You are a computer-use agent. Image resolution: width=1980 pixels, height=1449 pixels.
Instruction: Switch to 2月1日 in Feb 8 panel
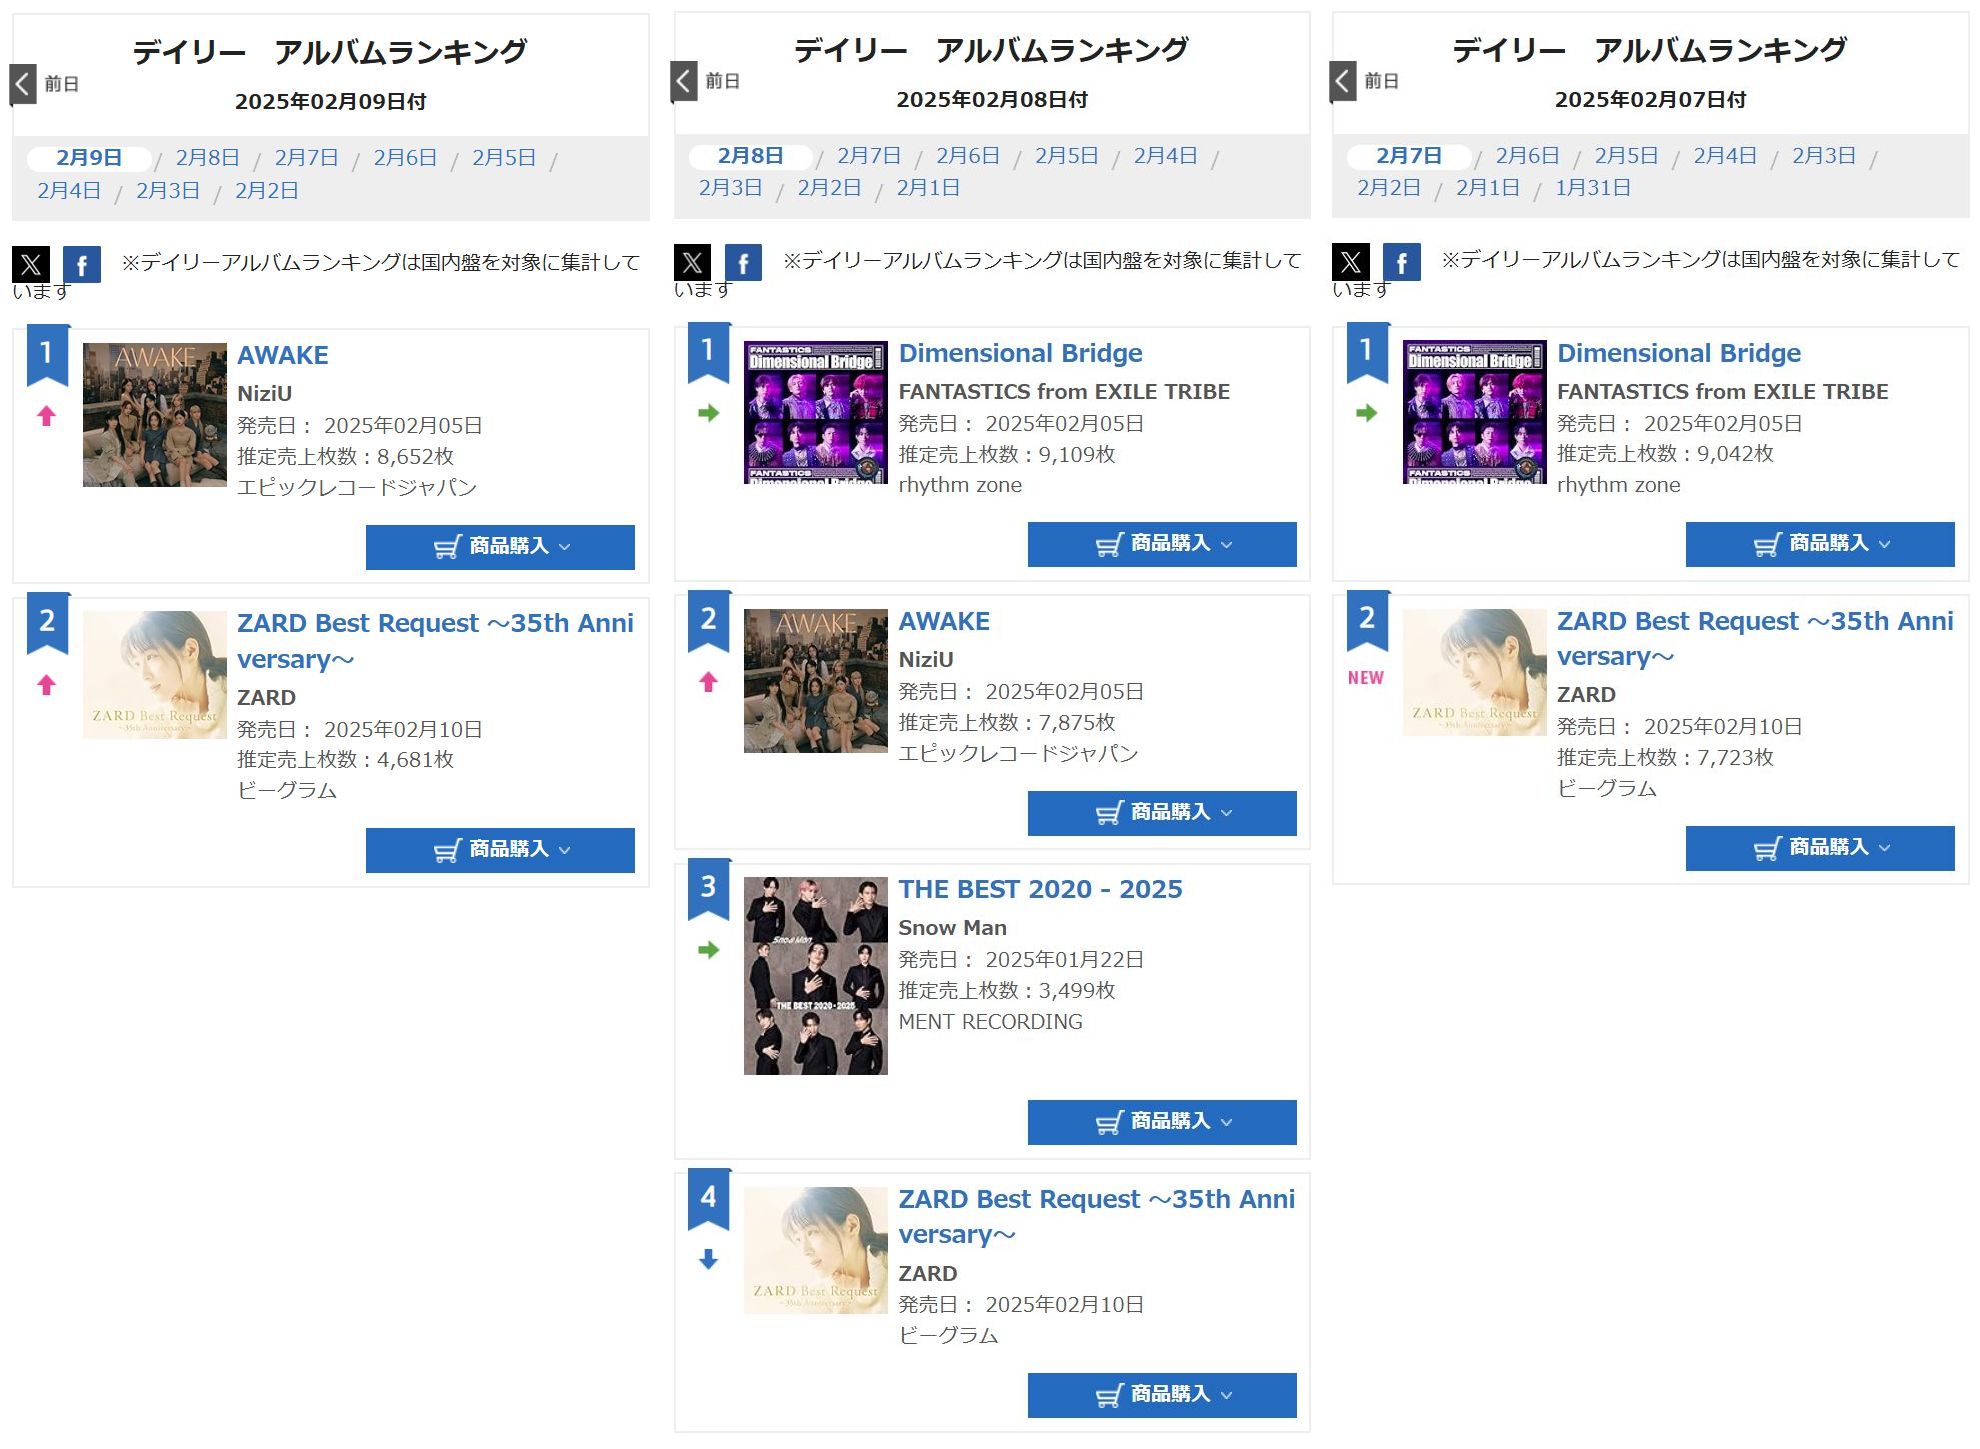928,188
